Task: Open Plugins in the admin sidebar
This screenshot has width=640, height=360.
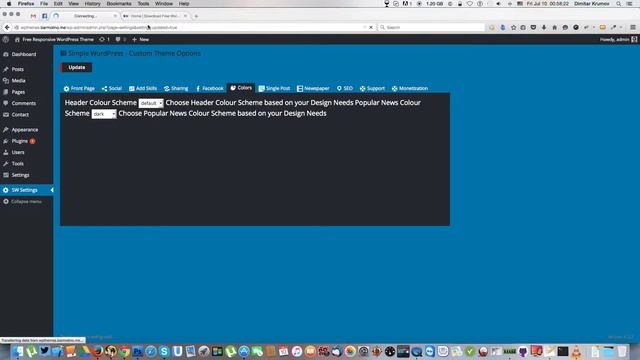Action: [19, 141]
